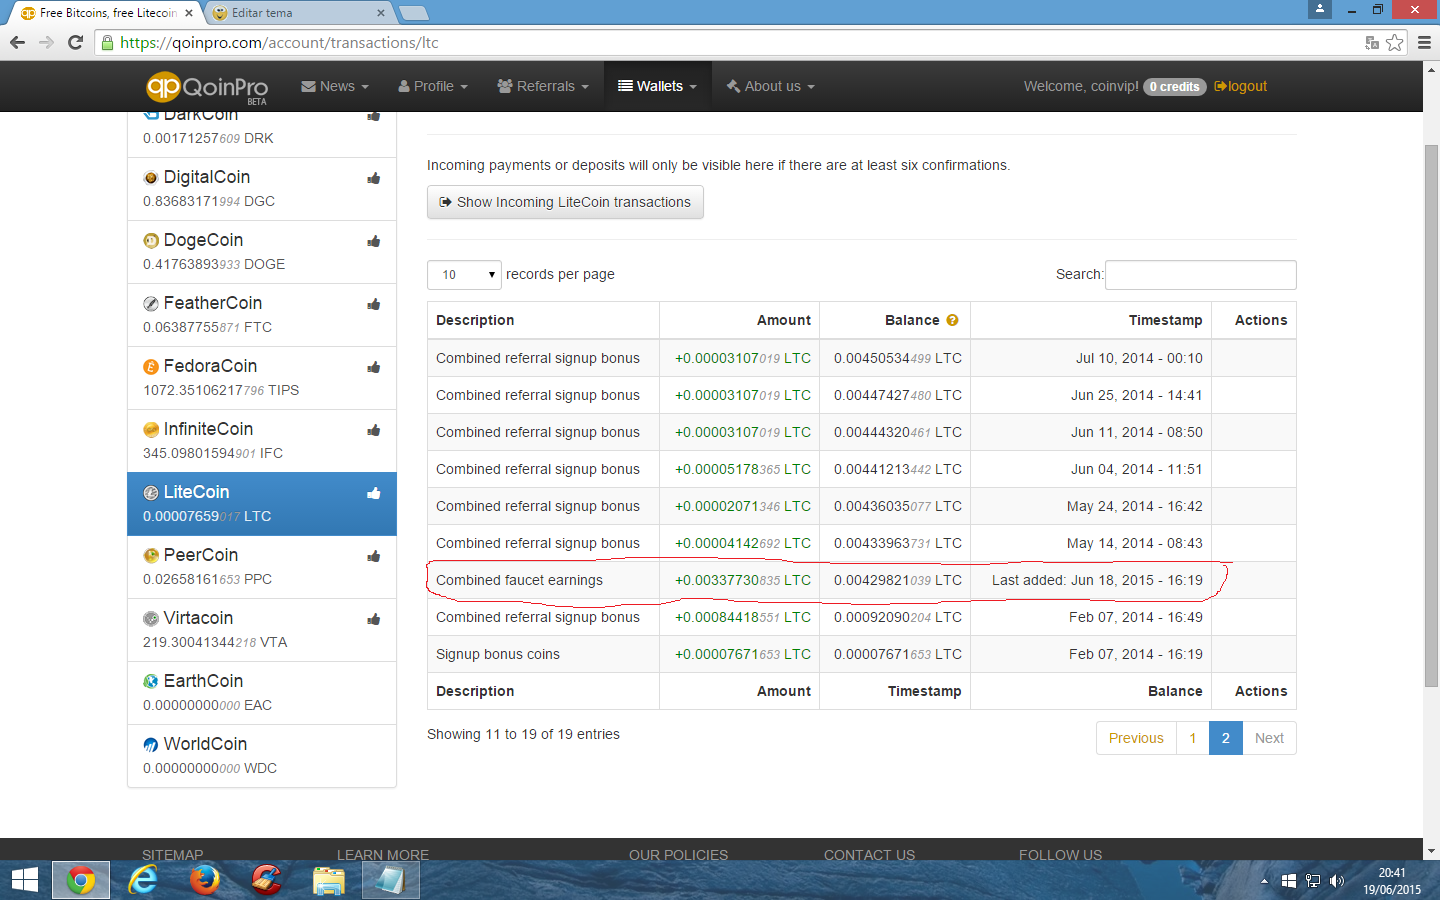Open Virtacoin wallet
Screen dimensions: 1440x900
click(262, 630)
